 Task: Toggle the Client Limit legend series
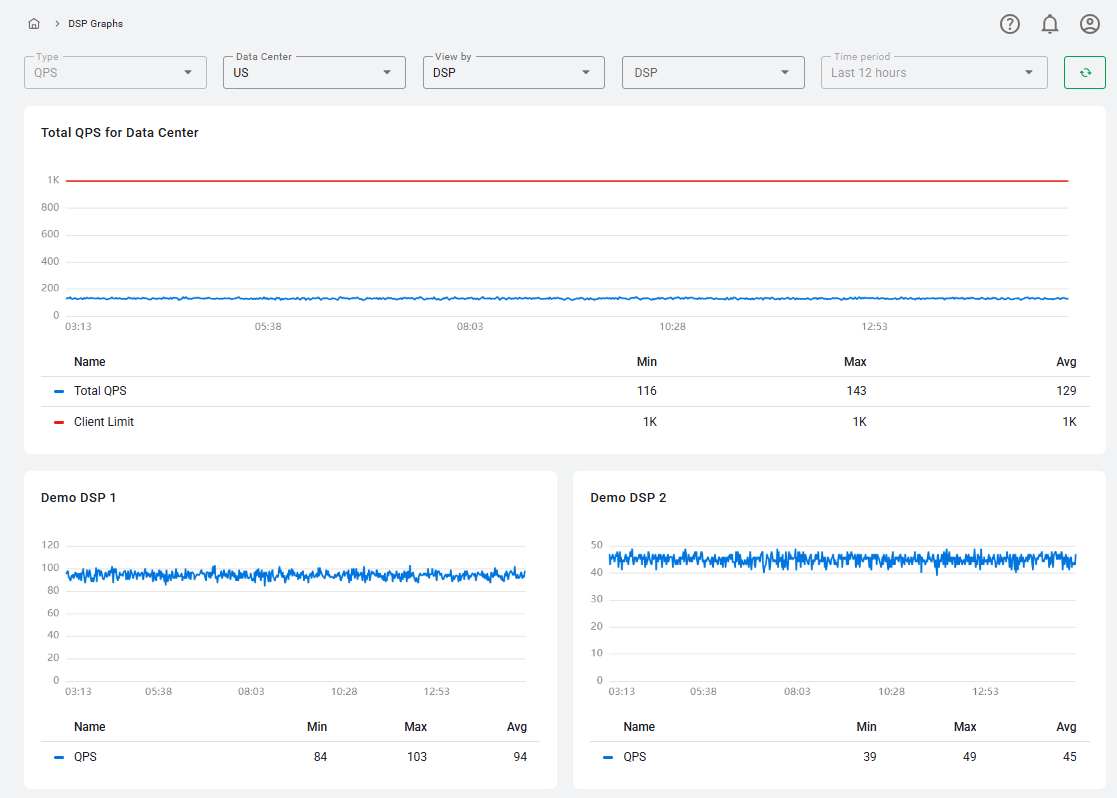click(x=103, y=422)
